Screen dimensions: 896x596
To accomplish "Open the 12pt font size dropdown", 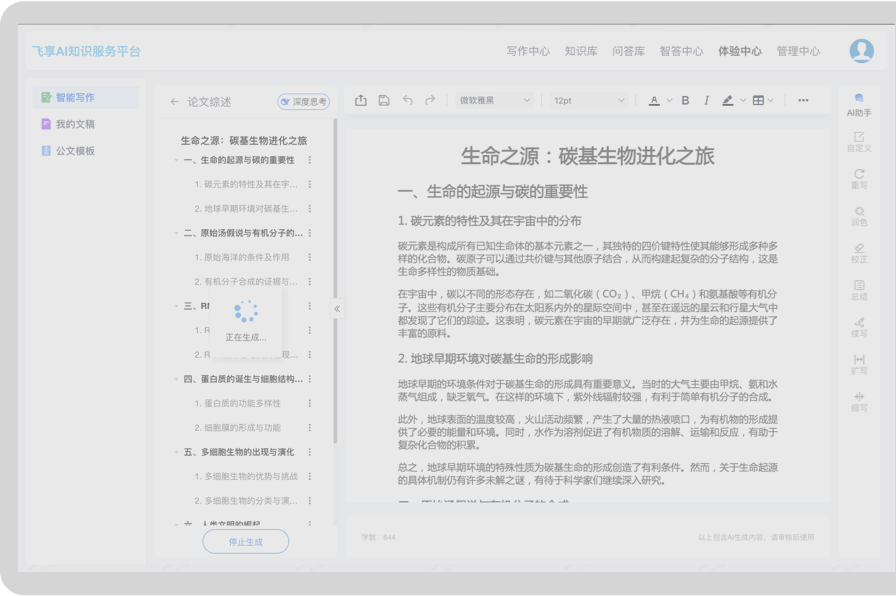I will tap(589, 101).
